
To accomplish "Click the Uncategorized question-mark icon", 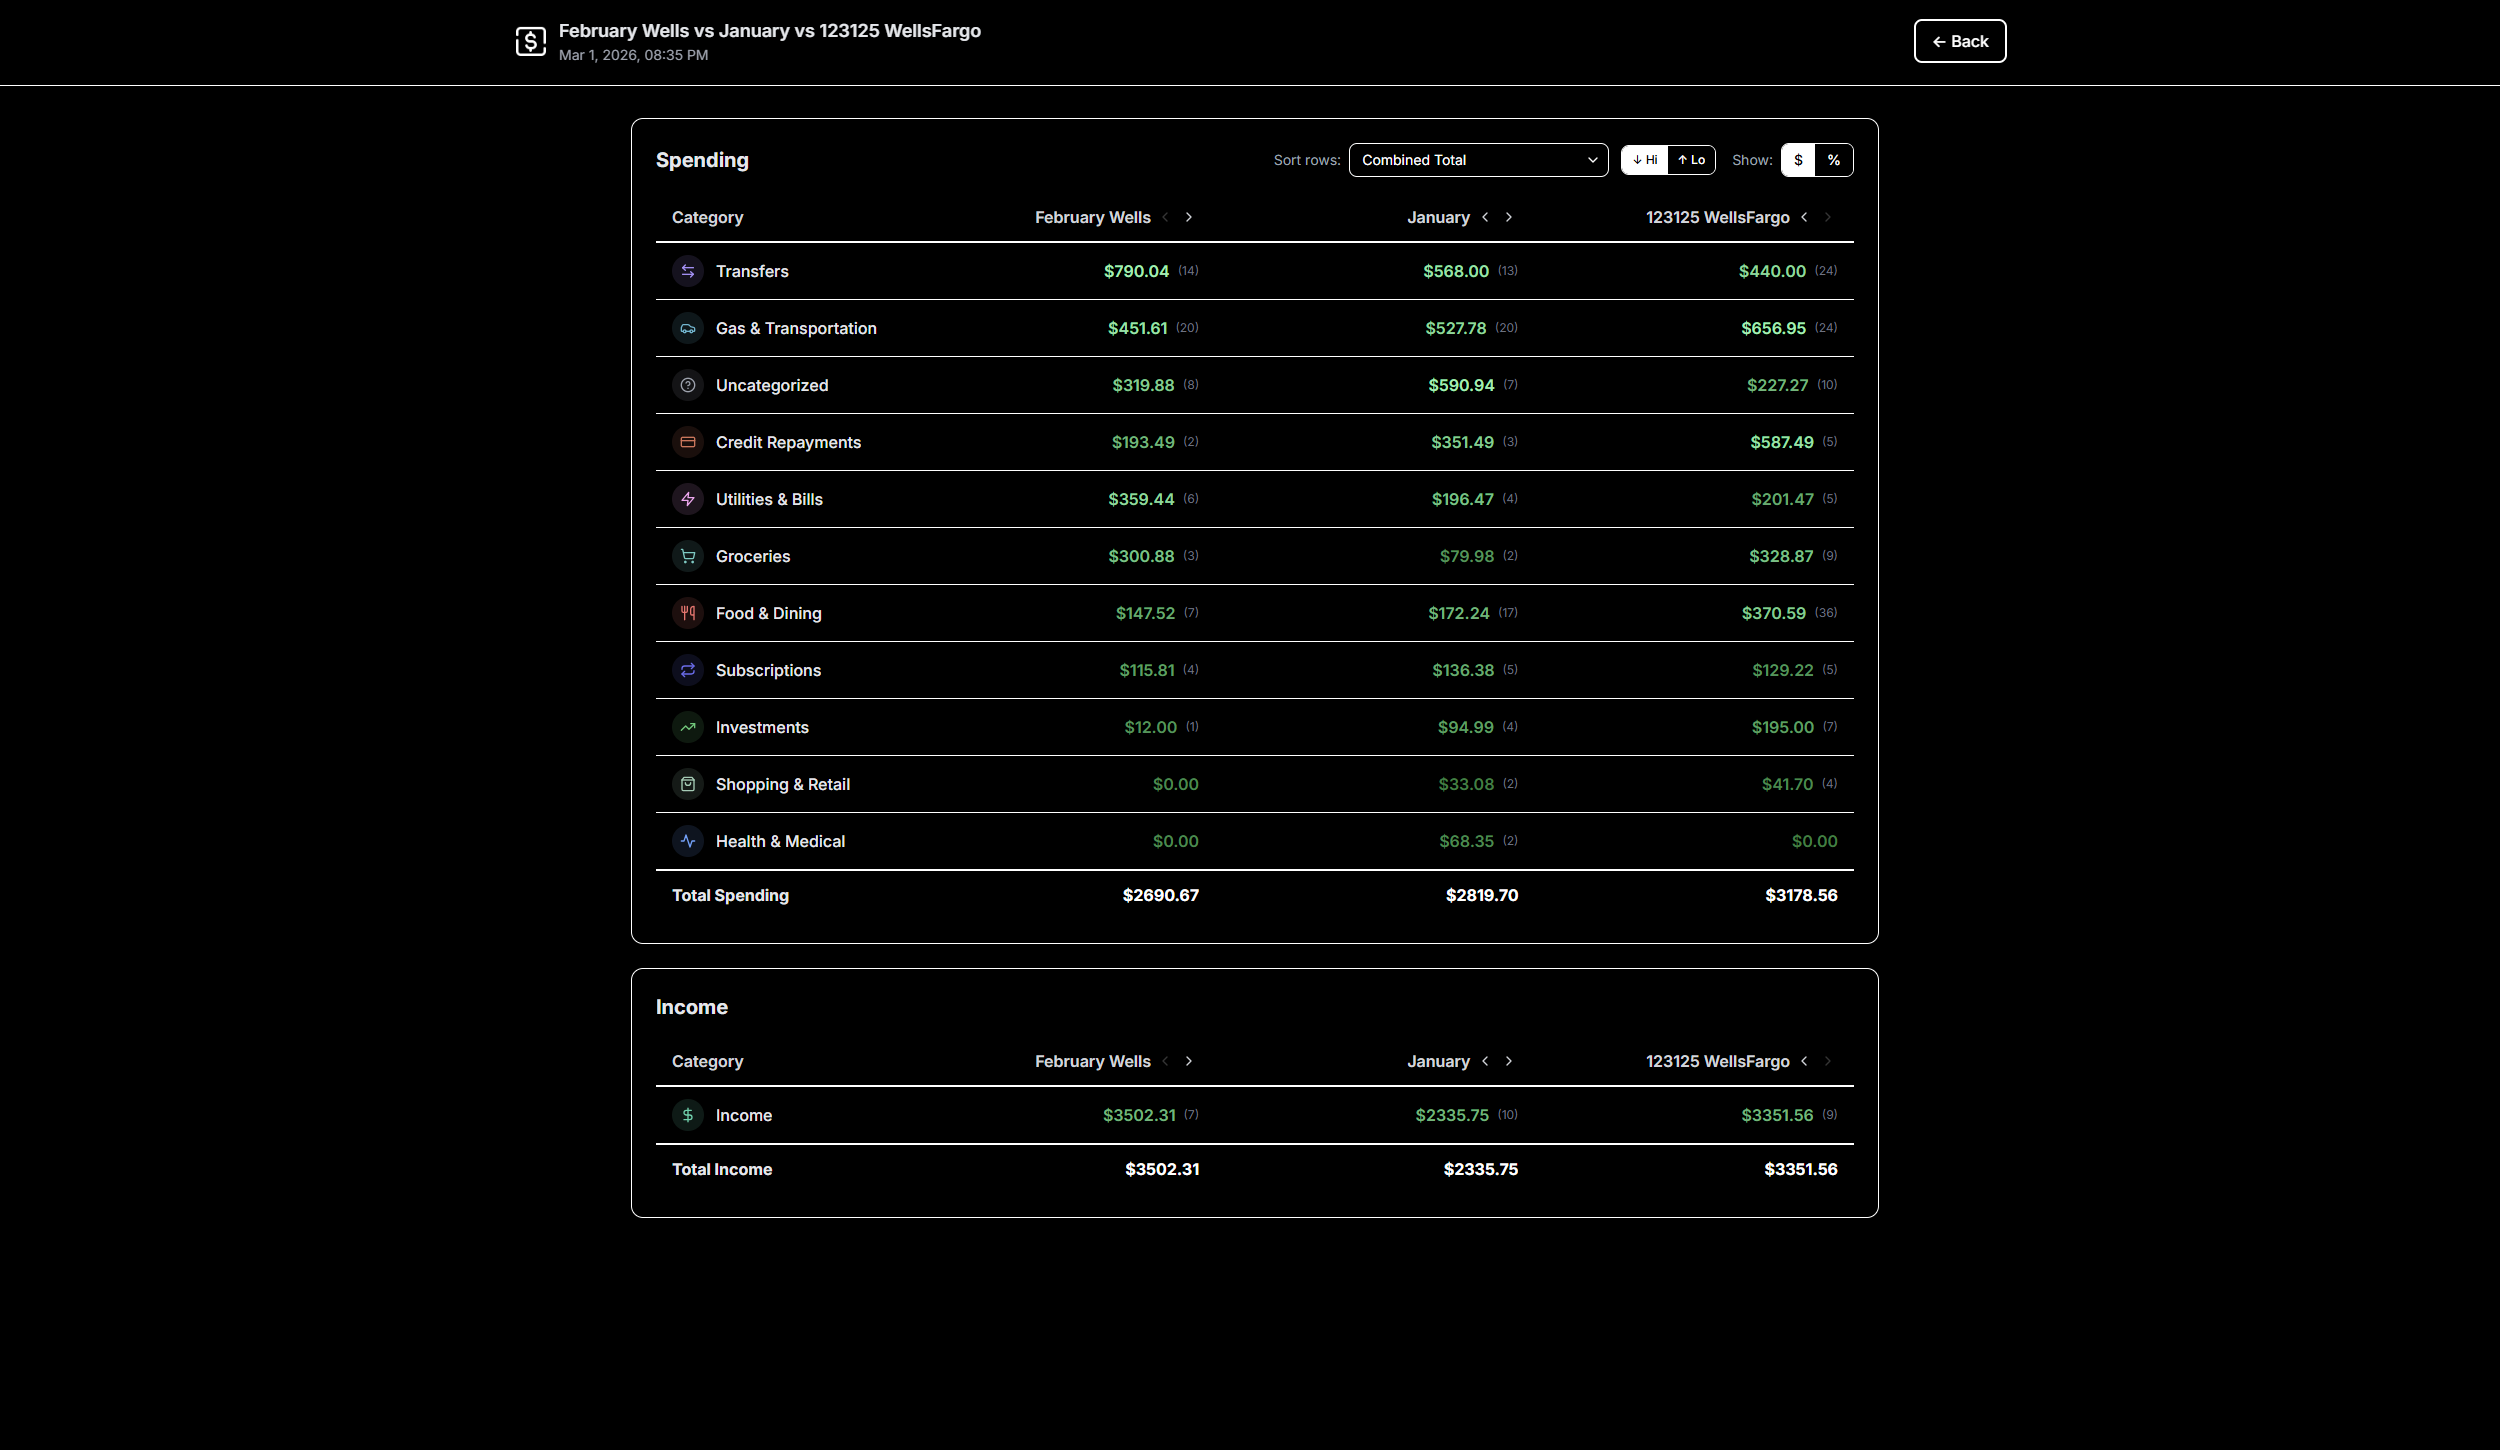I will [x=688, y=385].
